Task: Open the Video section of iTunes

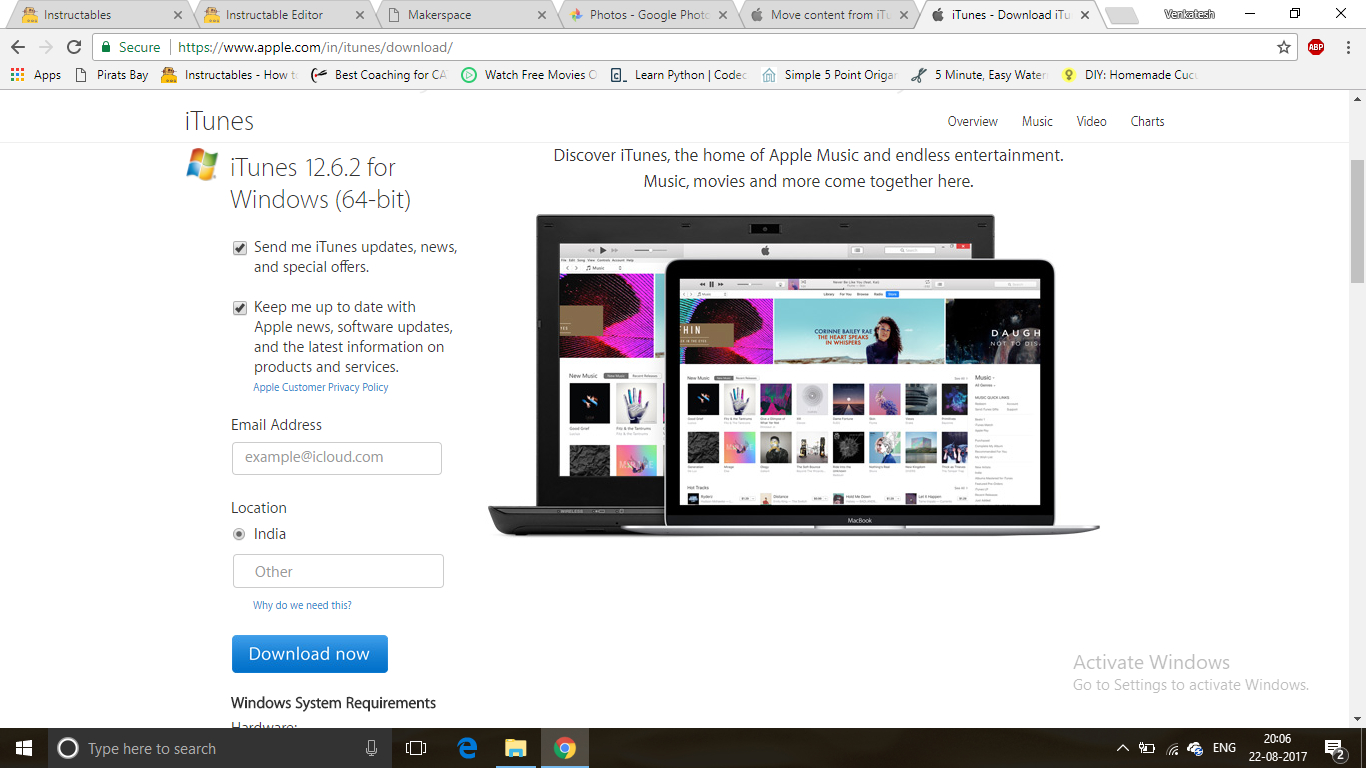Action: (1091, 121)
